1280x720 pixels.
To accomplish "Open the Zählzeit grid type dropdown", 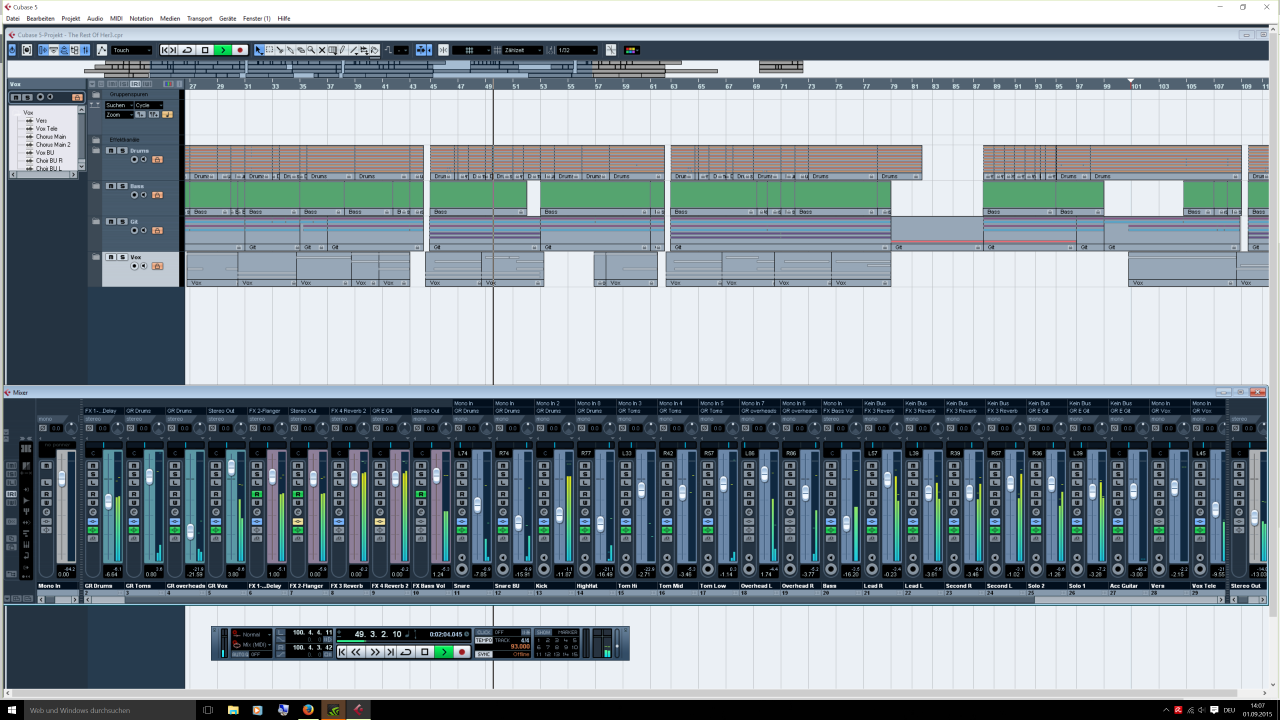I will [x=523, y=50].
